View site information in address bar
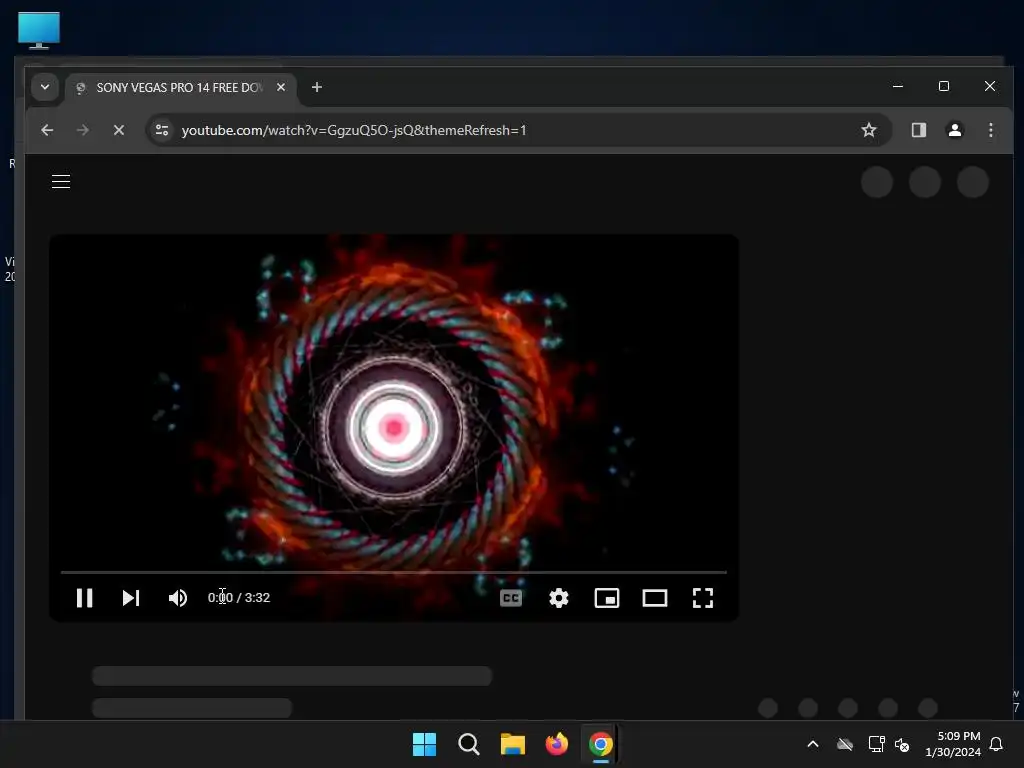1024x768 pixels. click(162, 130)
